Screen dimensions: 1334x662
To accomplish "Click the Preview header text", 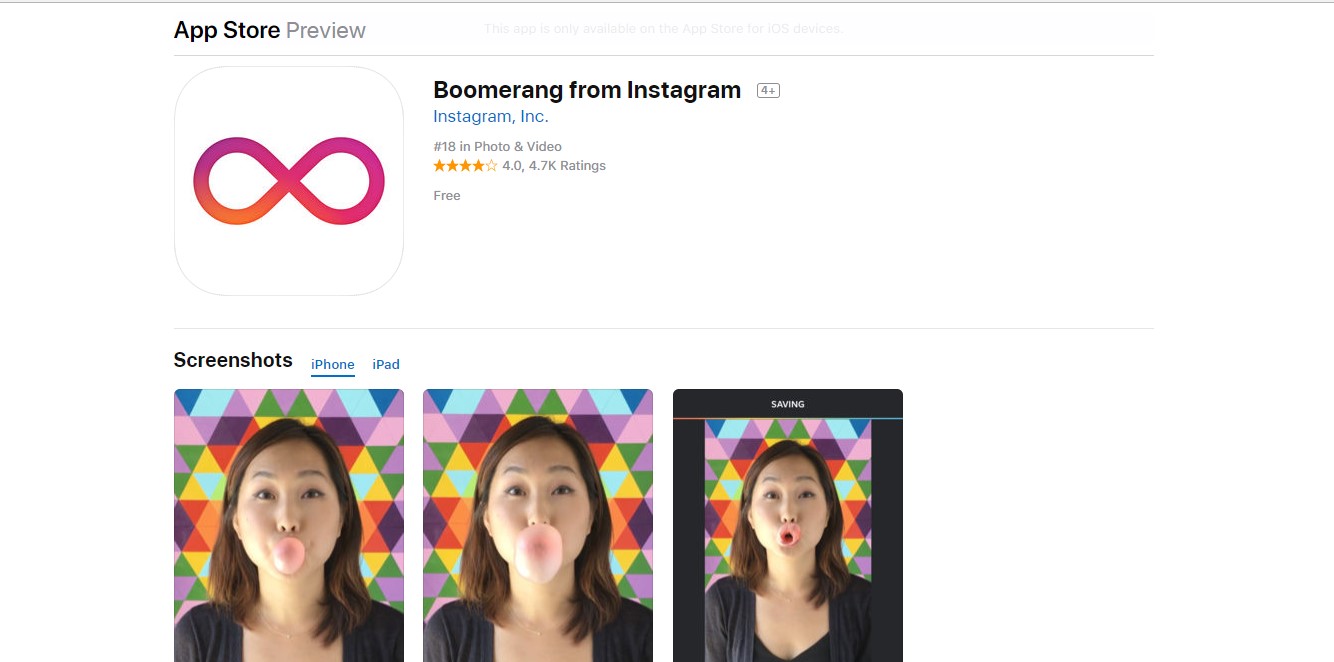I will (x=326, y=30).
